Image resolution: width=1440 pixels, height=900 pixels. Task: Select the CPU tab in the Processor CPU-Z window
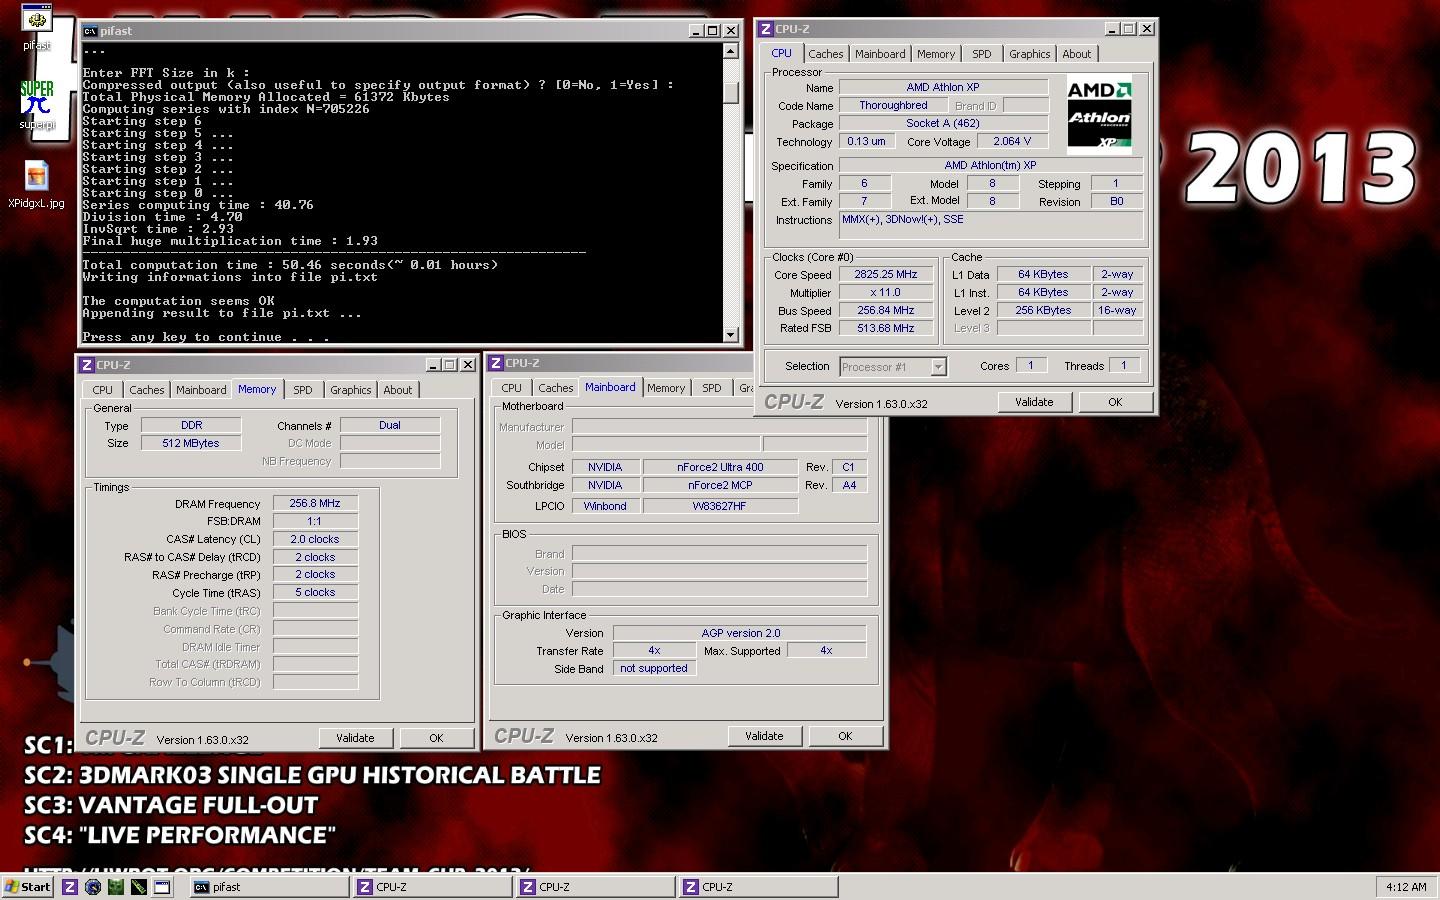[x=782, y=53]
